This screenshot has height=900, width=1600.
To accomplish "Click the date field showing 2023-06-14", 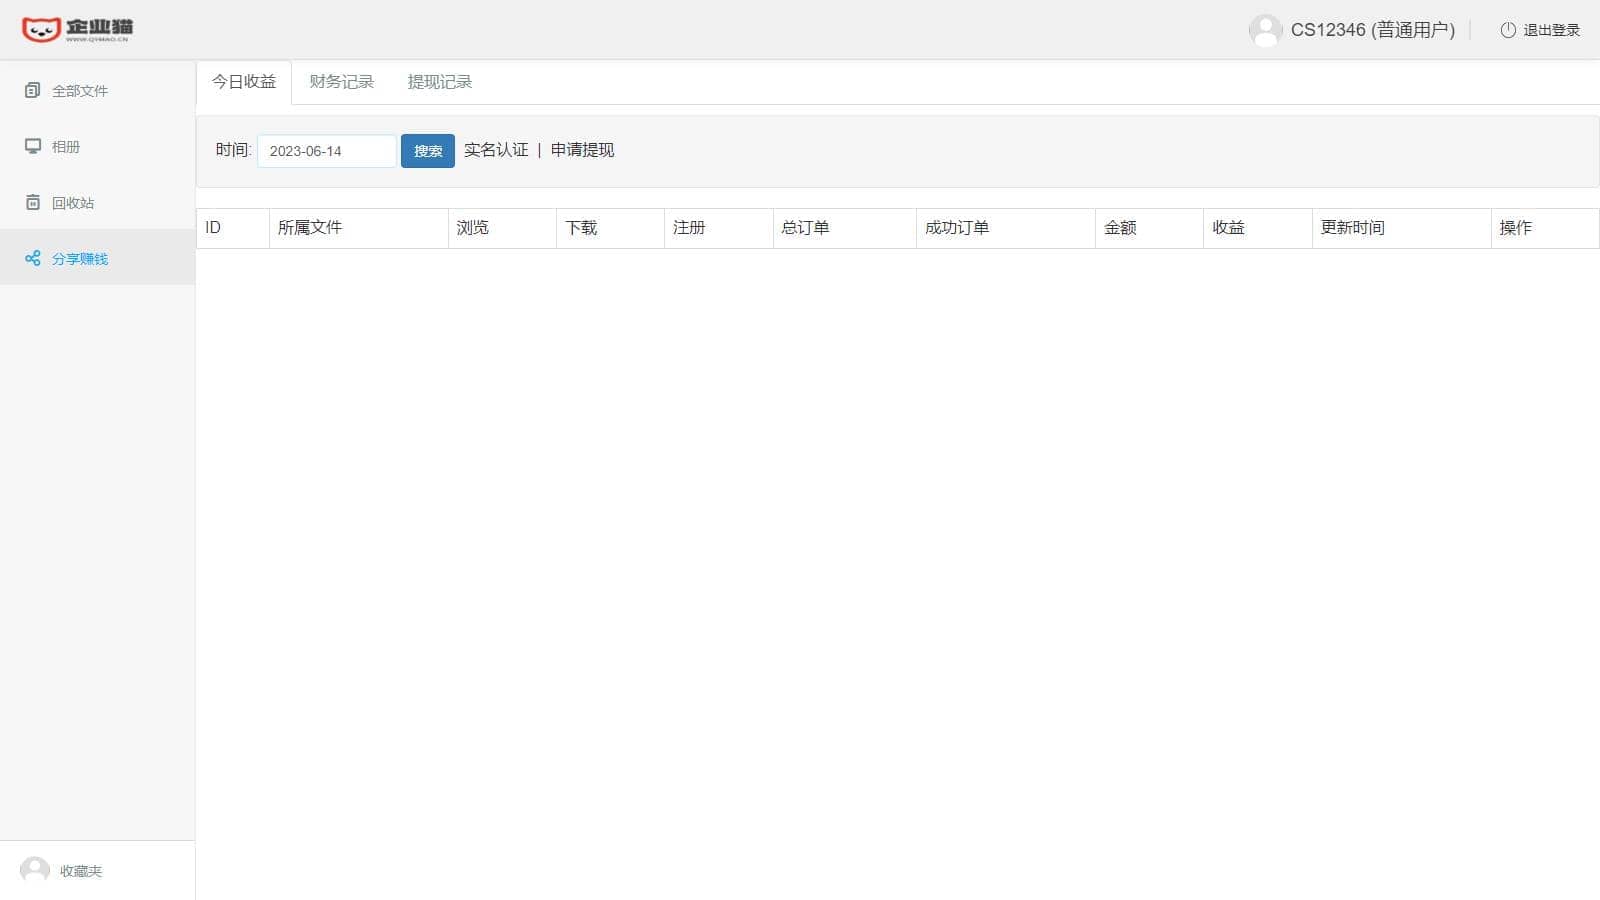I will (x=327, y=151).
